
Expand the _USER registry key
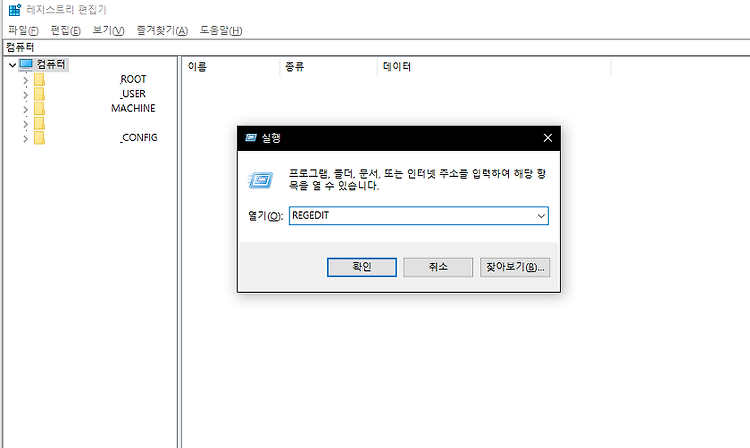coord(26,95)
